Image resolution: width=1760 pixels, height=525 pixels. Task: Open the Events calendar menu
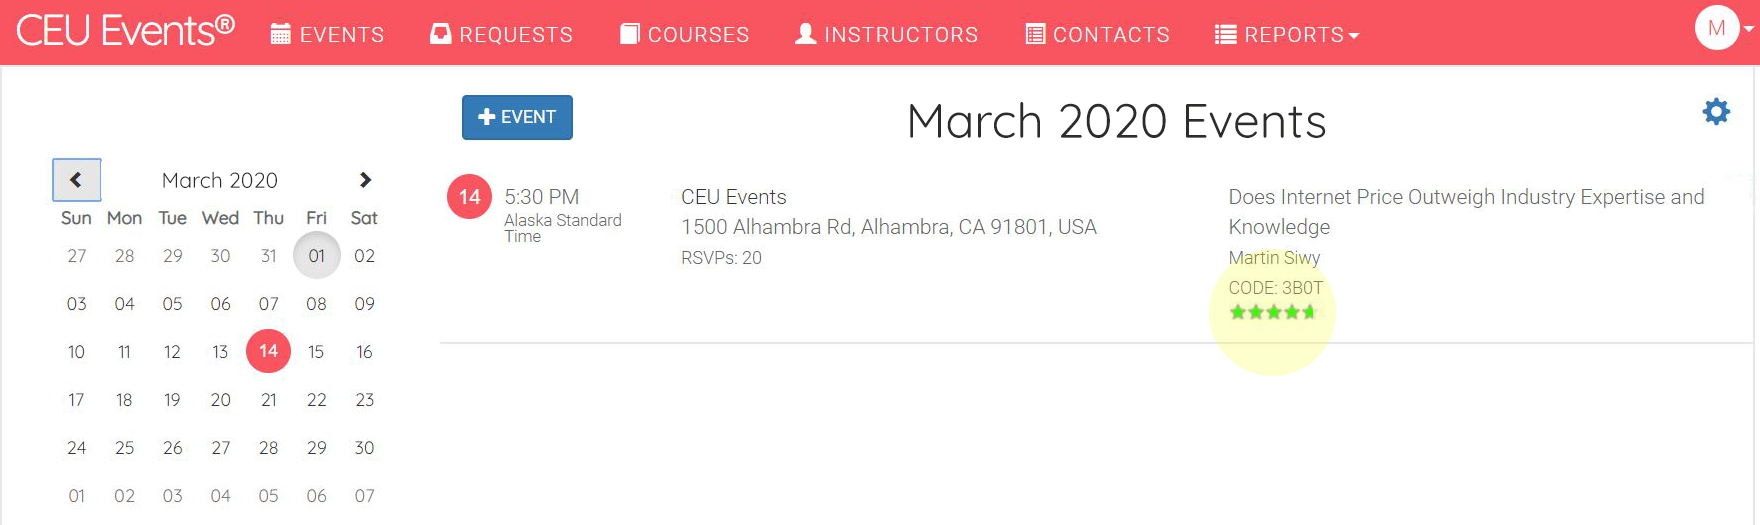pyautogui.click(x=328, y=35)
